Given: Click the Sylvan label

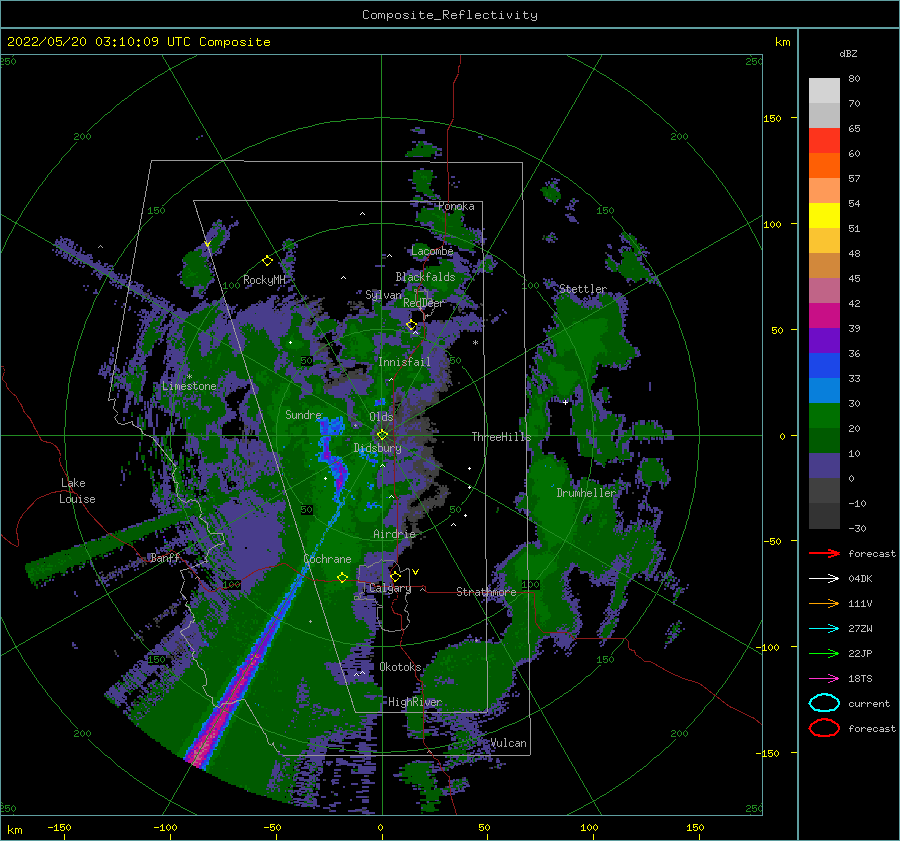Looking at the screenshot, I should (383, 296).
